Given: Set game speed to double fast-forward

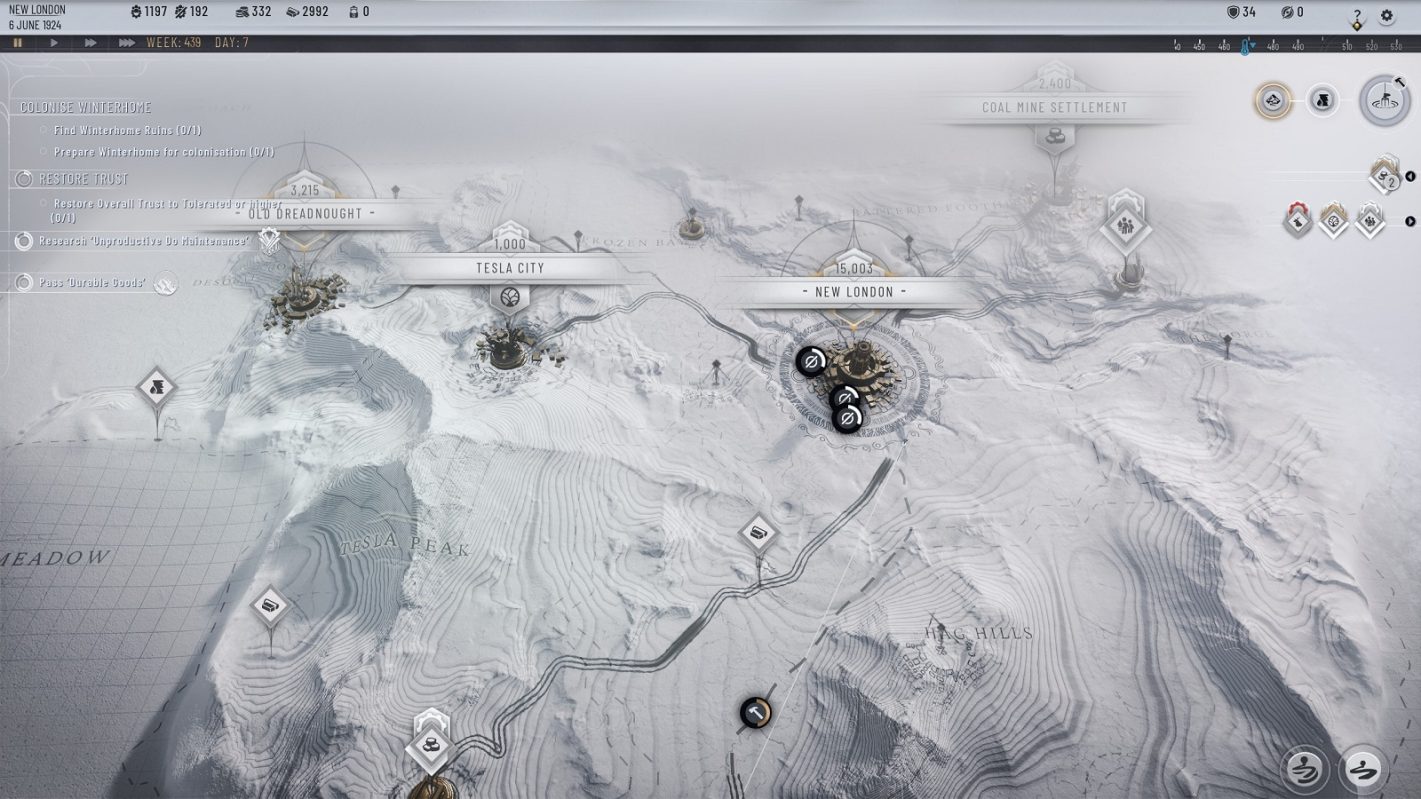Looking at the screenshot, I should coord(90,43).
